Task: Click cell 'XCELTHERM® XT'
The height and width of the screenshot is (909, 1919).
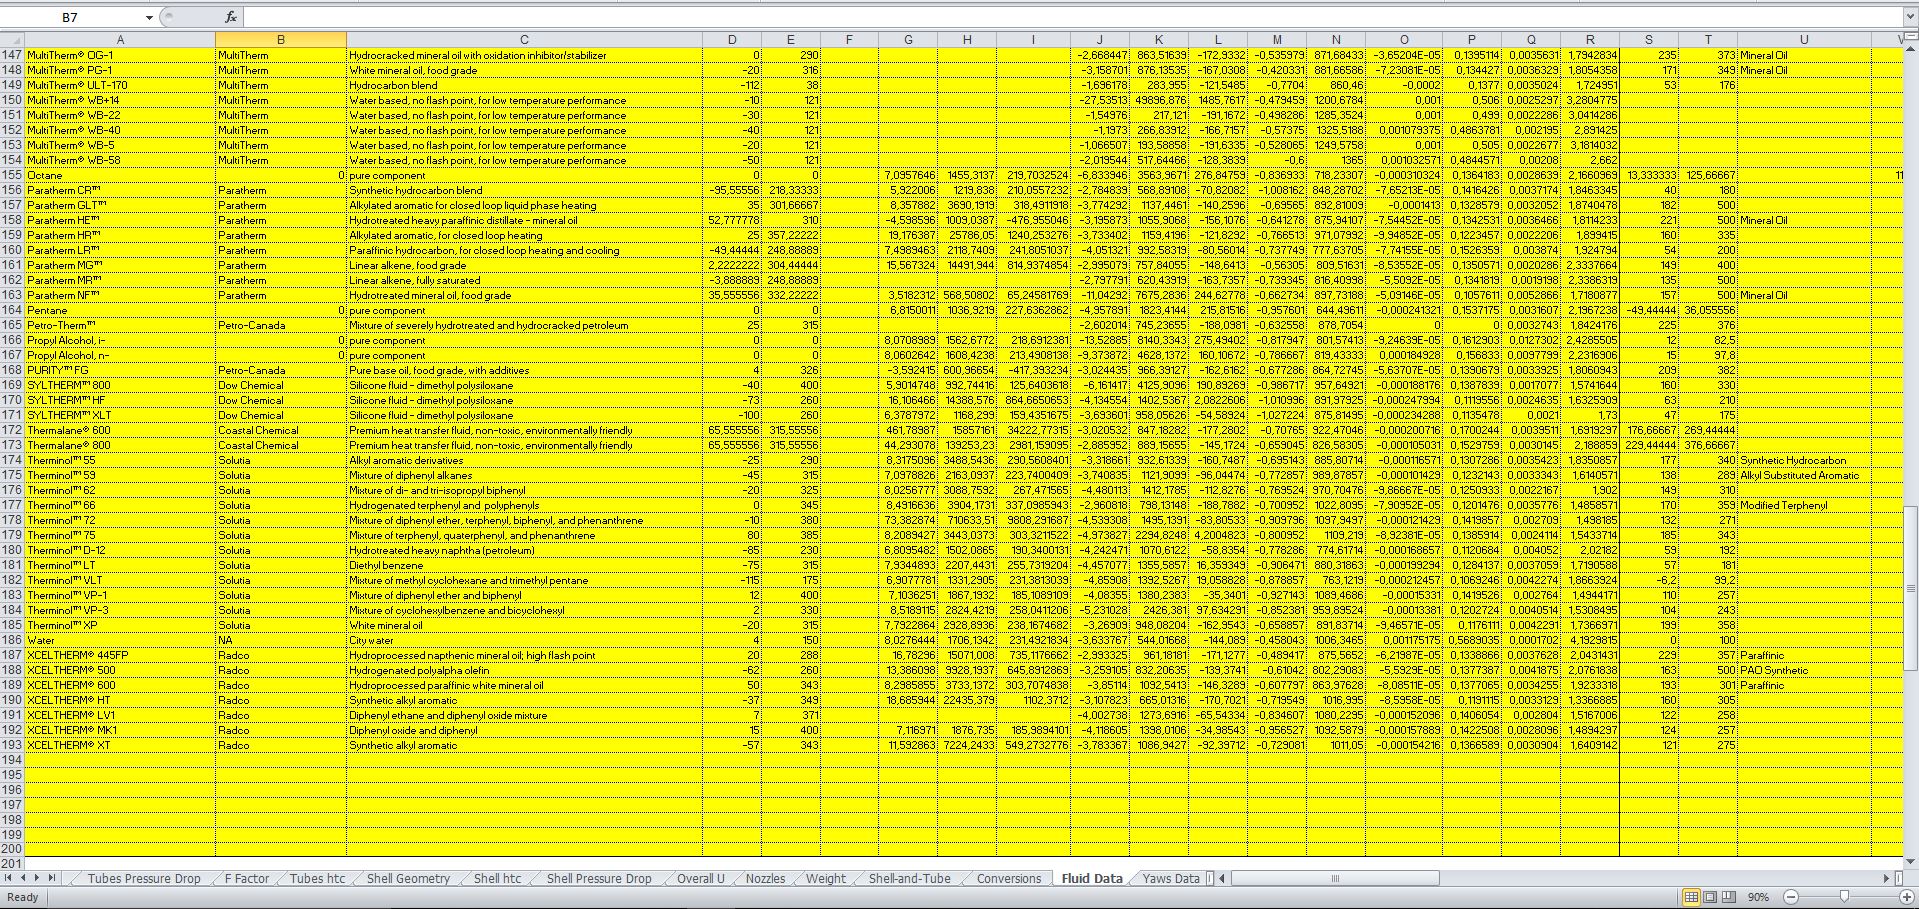Action: [x=120, y=745]
